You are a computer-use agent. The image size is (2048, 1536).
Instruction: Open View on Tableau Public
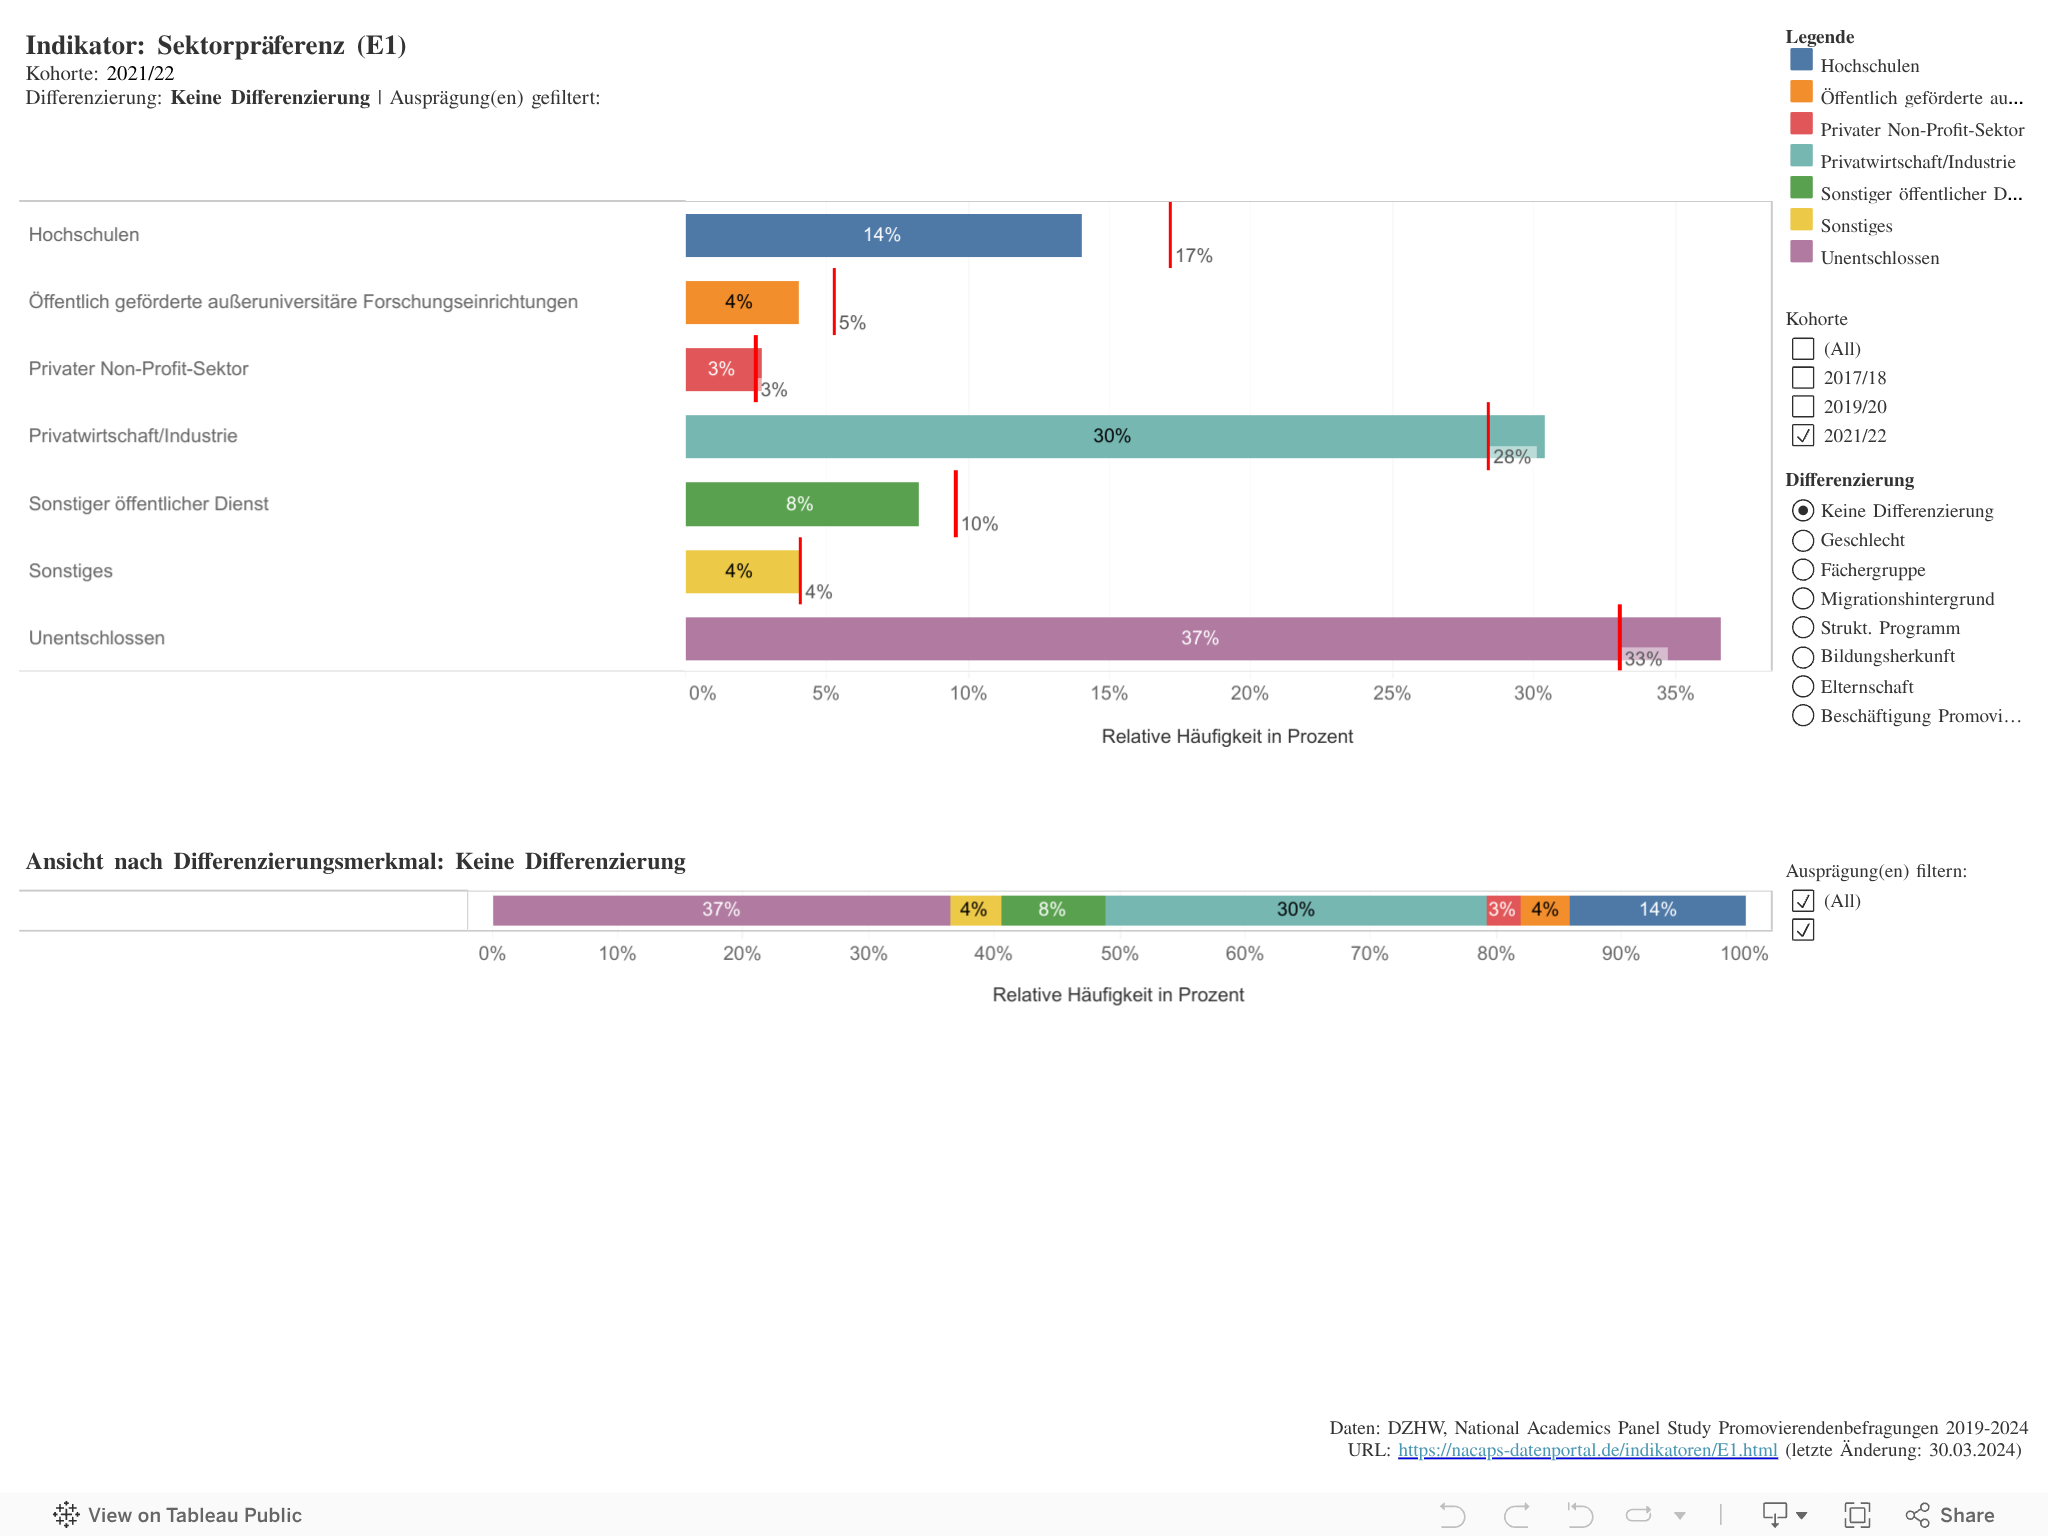point(194,1515)
